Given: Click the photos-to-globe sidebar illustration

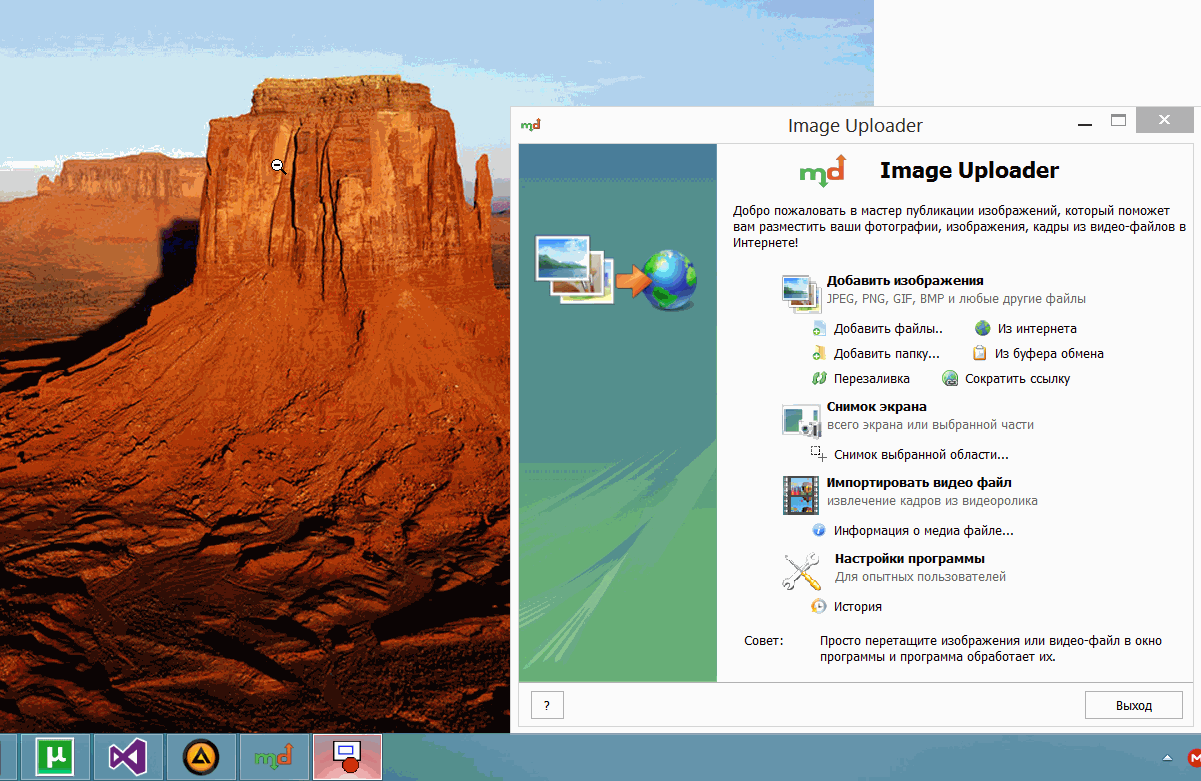Looking at the screenshot, I should pos(616,271).
